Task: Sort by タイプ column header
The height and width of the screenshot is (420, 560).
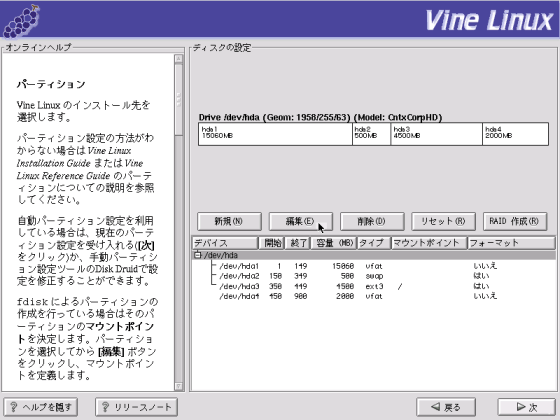Action: pyautogui.click(x=374, y=243)
